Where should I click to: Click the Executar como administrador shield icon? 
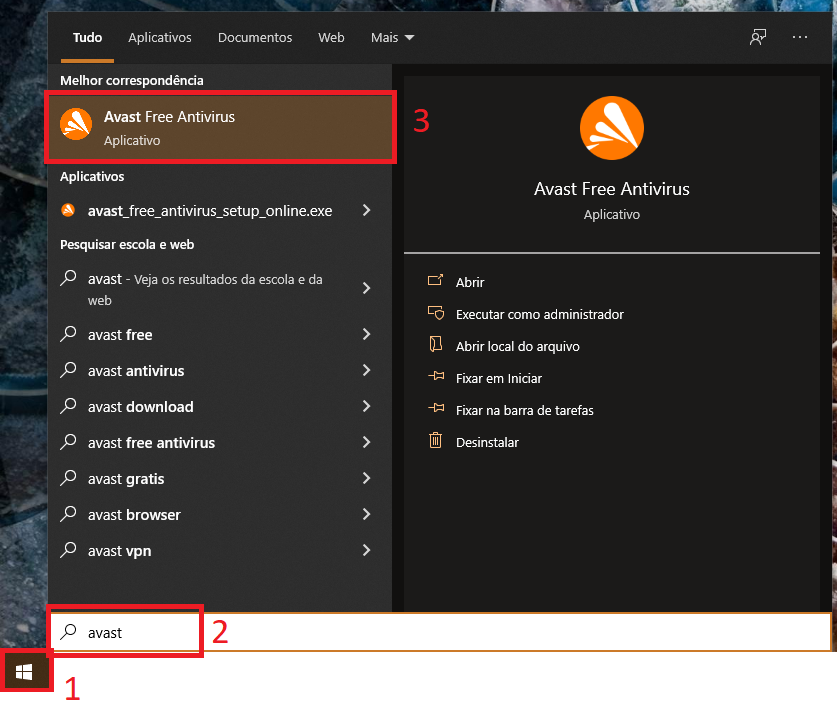click(435, 313)
